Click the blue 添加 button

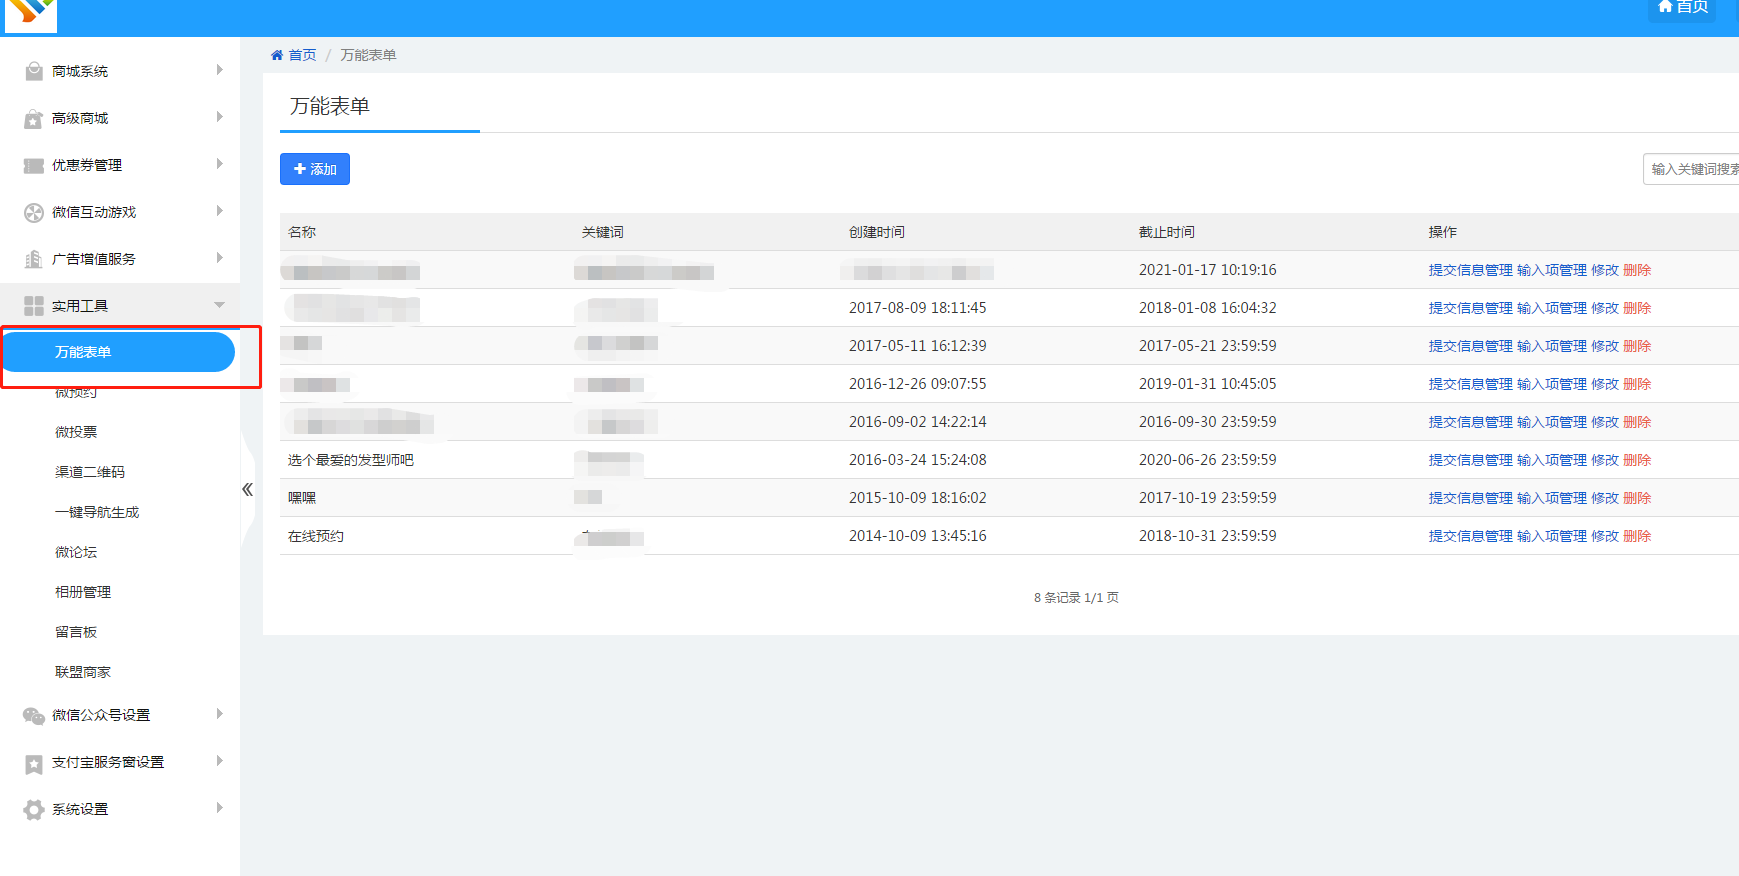click(x=315, y=169)
